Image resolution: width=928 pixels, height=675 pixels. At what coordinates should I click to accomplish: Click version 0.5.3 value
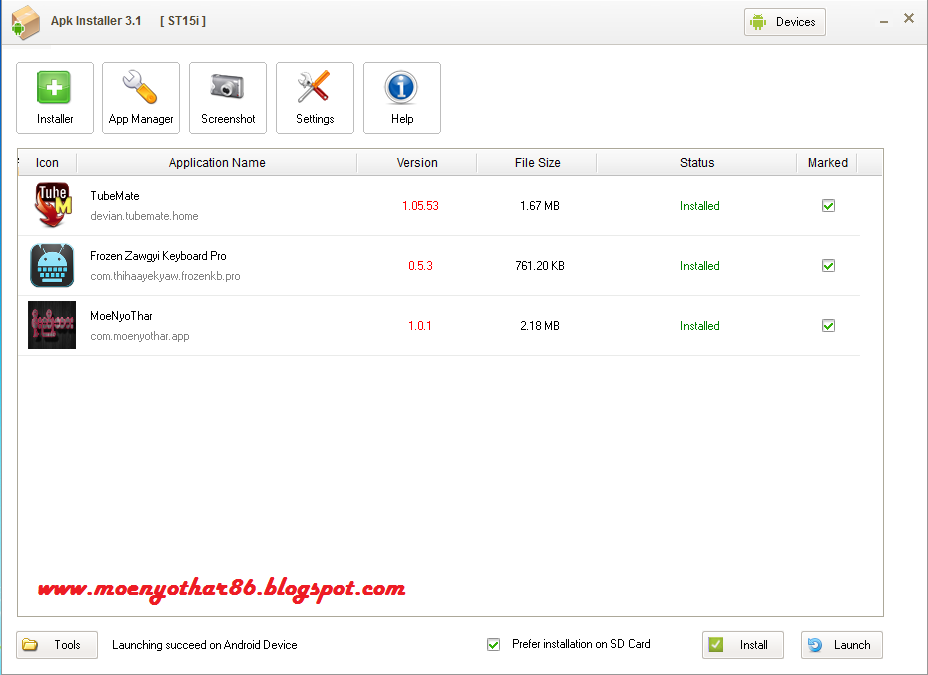(x=420, y=266)
